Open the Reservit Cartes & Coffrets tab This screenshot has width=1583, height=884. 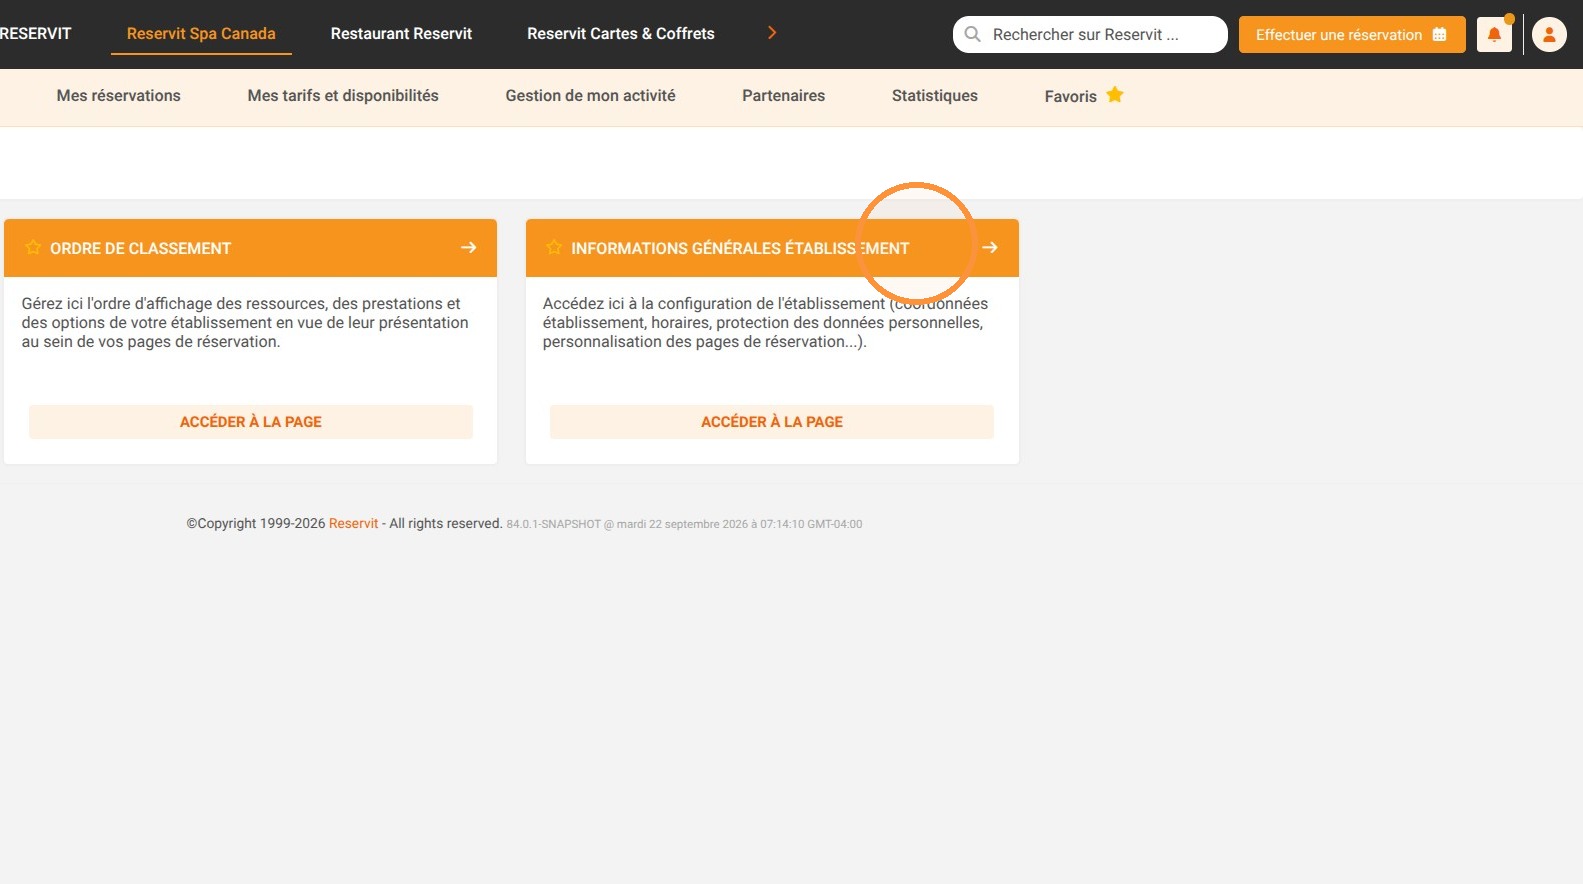point(621,34)
